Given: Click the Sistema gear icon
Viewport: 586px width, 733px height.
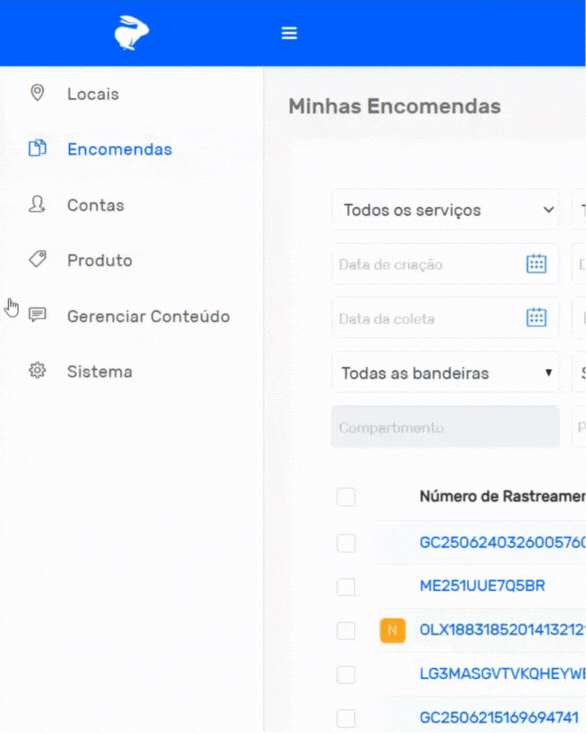Looking at the screenshot, I should 37,371.
